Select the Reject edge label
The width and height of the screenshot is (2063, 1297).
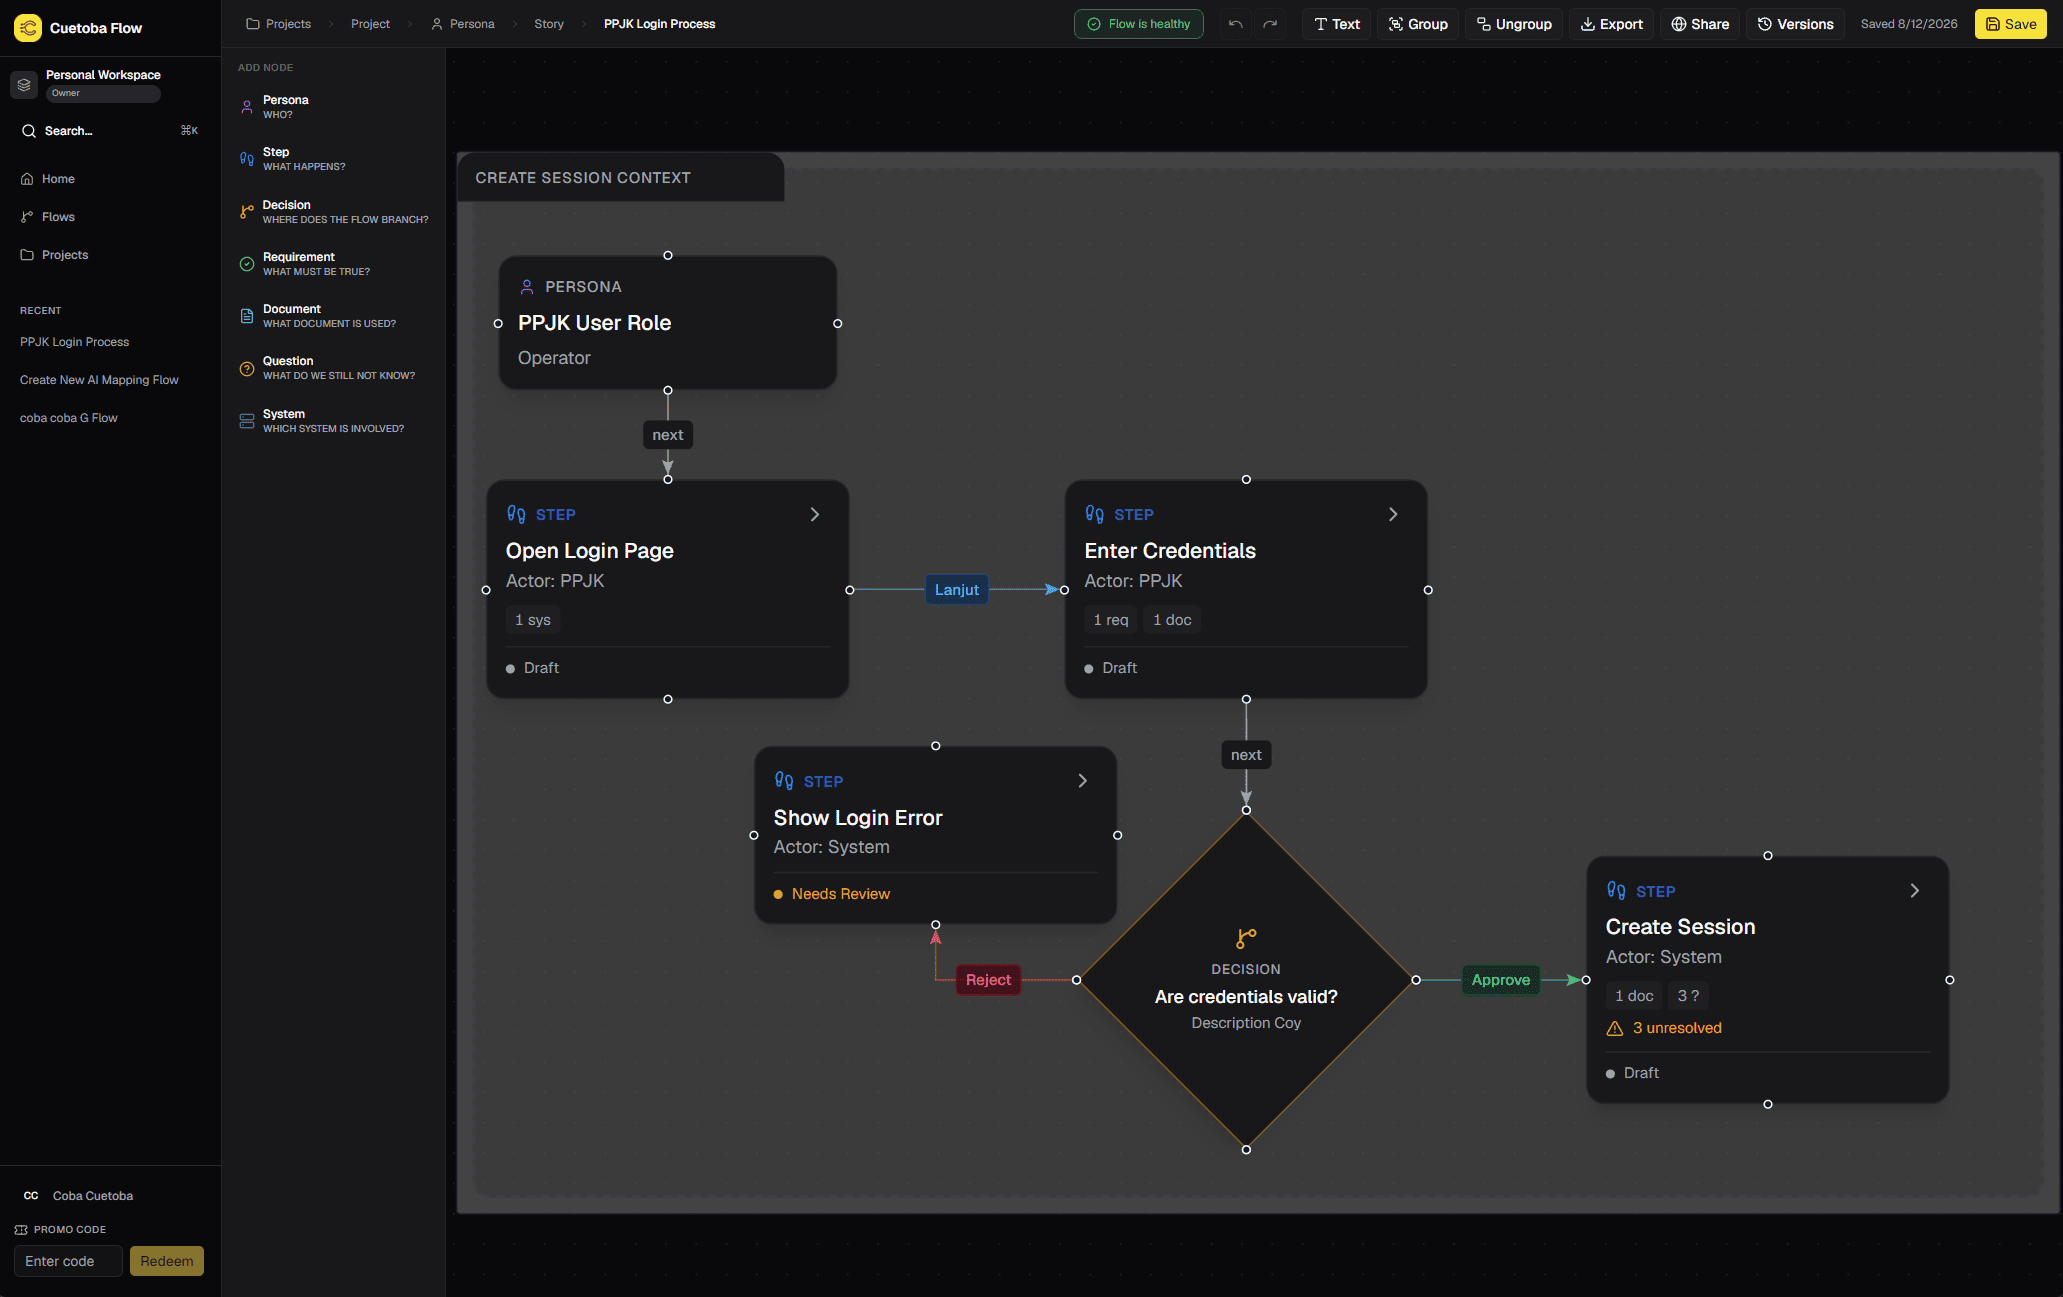click(988, 980)
